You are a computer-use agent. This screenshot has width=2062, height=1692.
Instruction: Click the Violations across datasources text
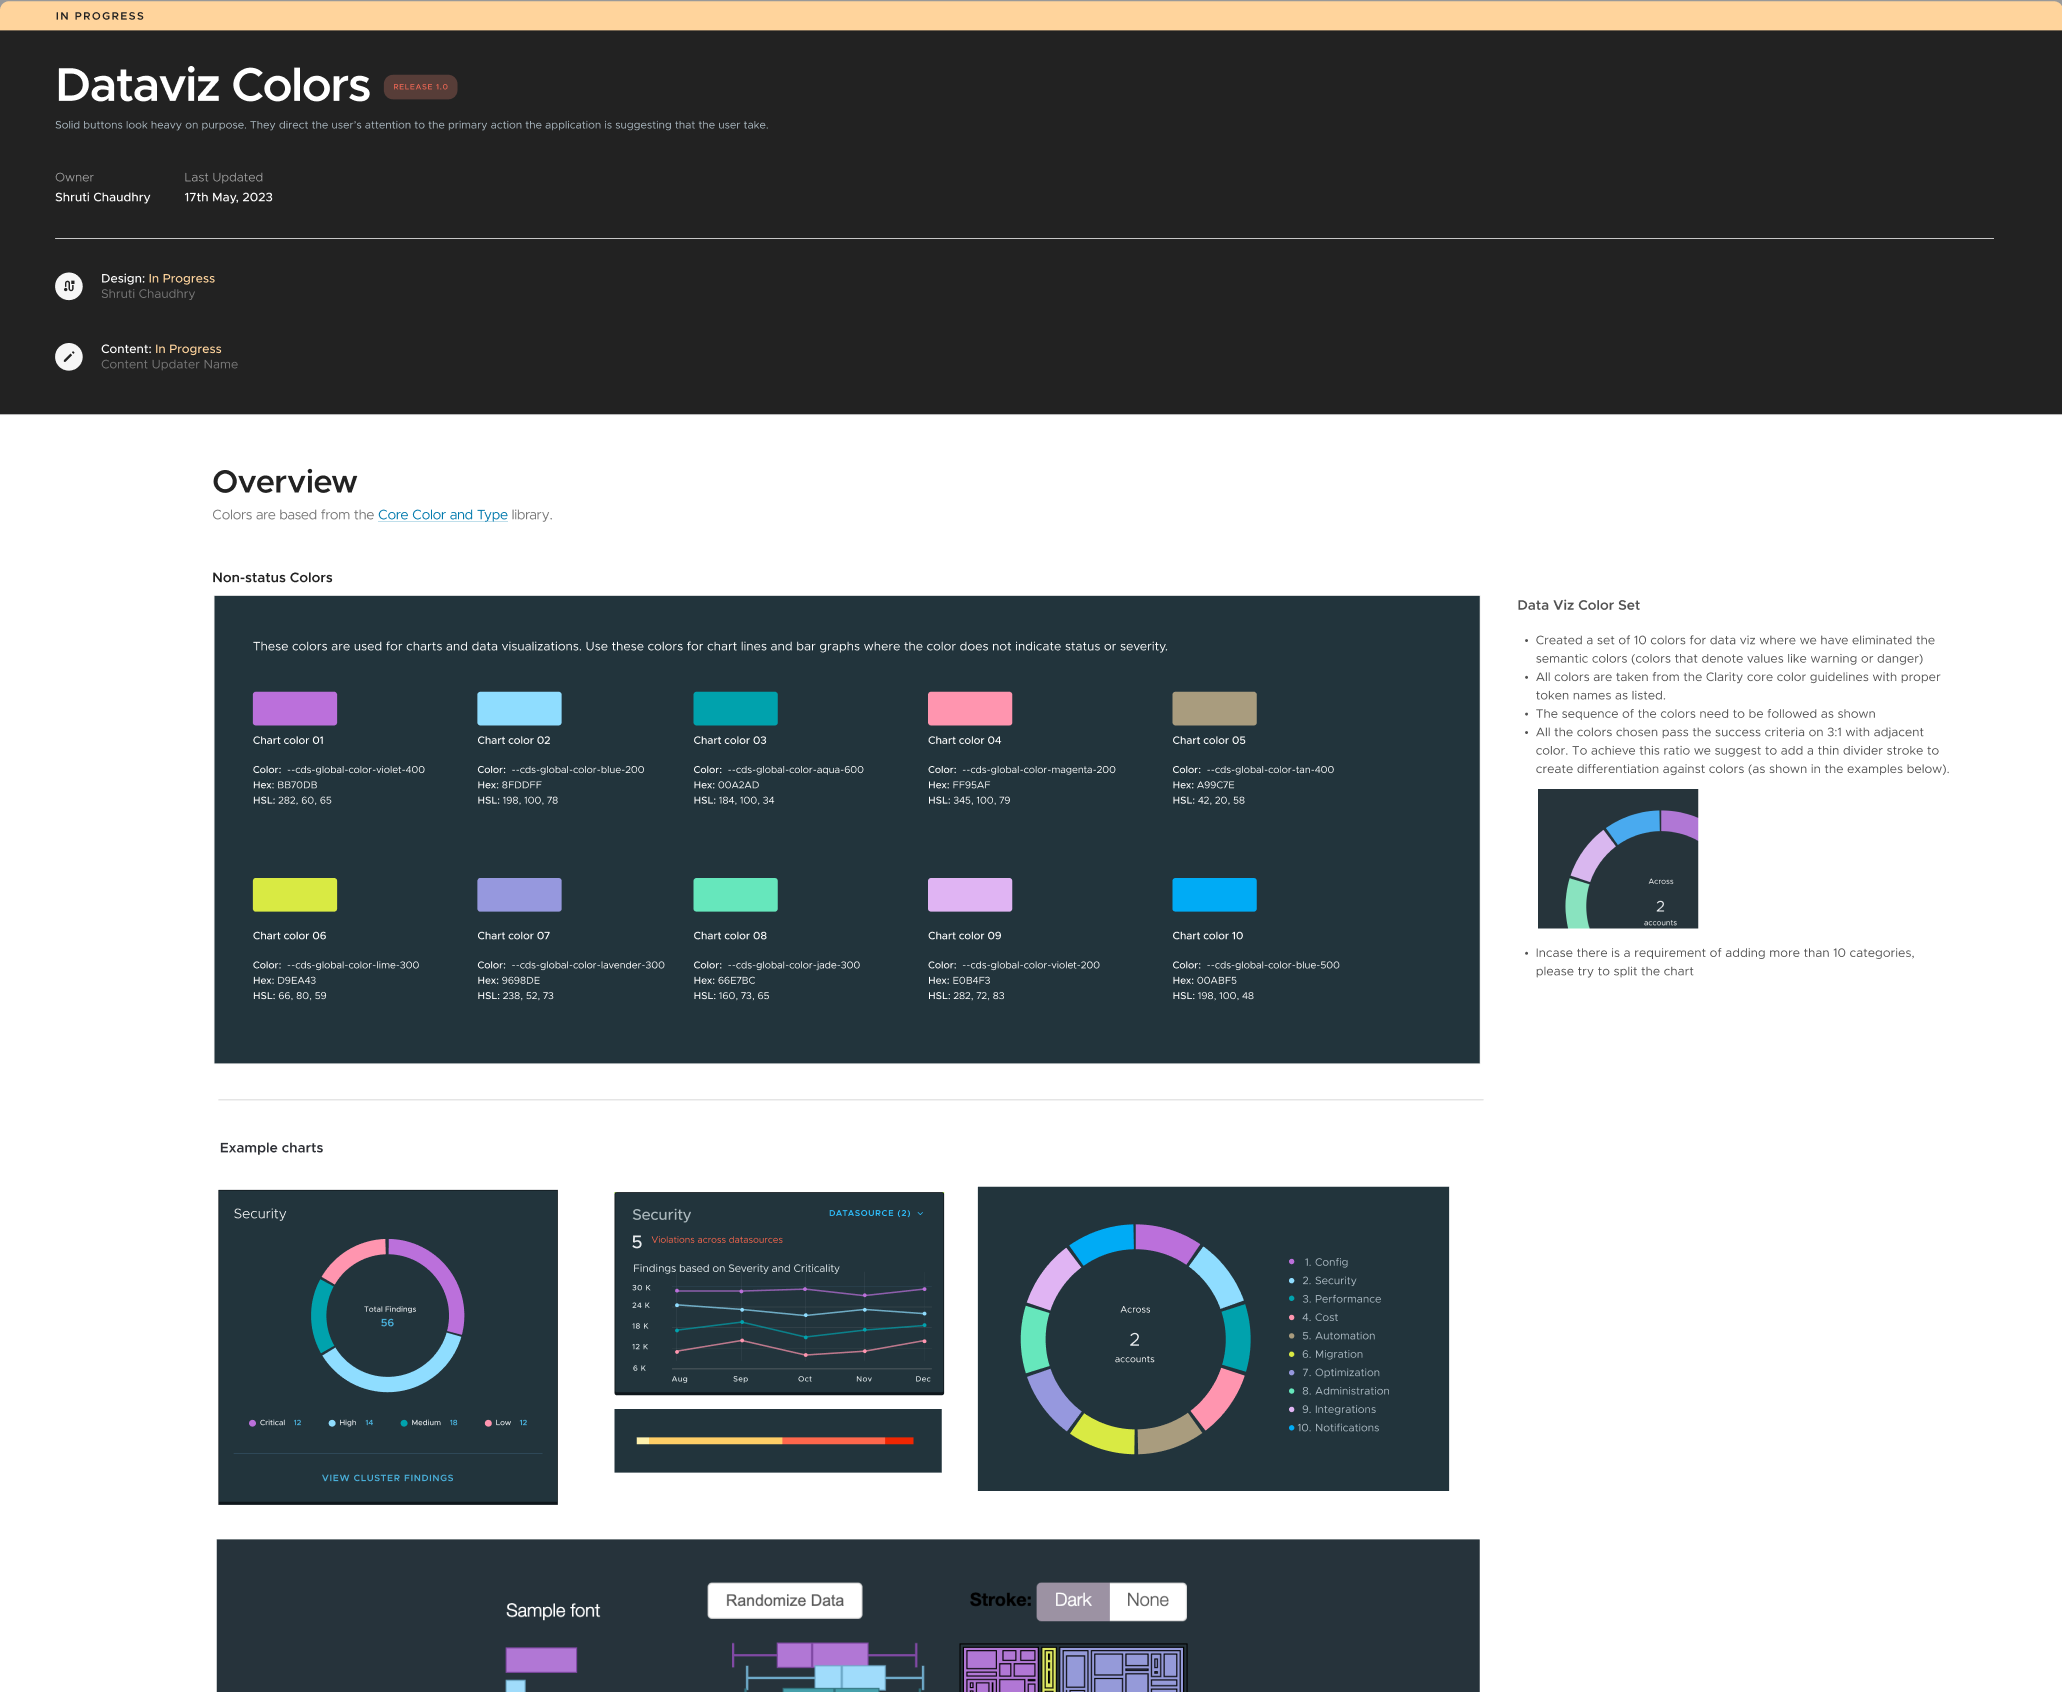[x=717, y=1240]
